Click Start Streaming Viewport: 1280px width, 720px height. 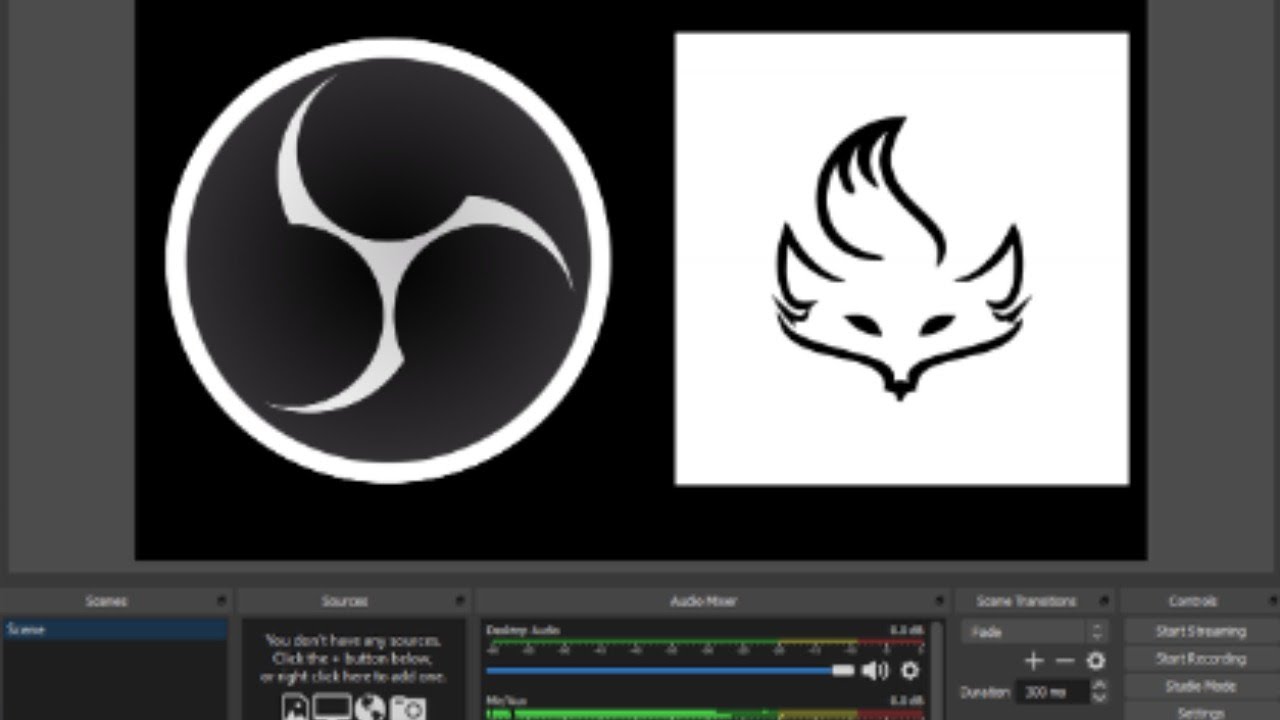1201,632
